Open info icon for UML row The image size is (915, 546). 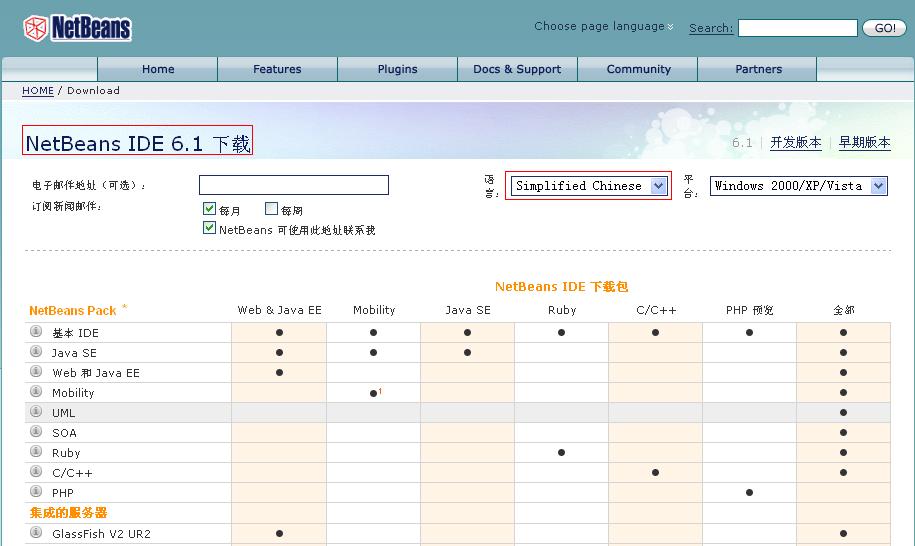(36, 411)
